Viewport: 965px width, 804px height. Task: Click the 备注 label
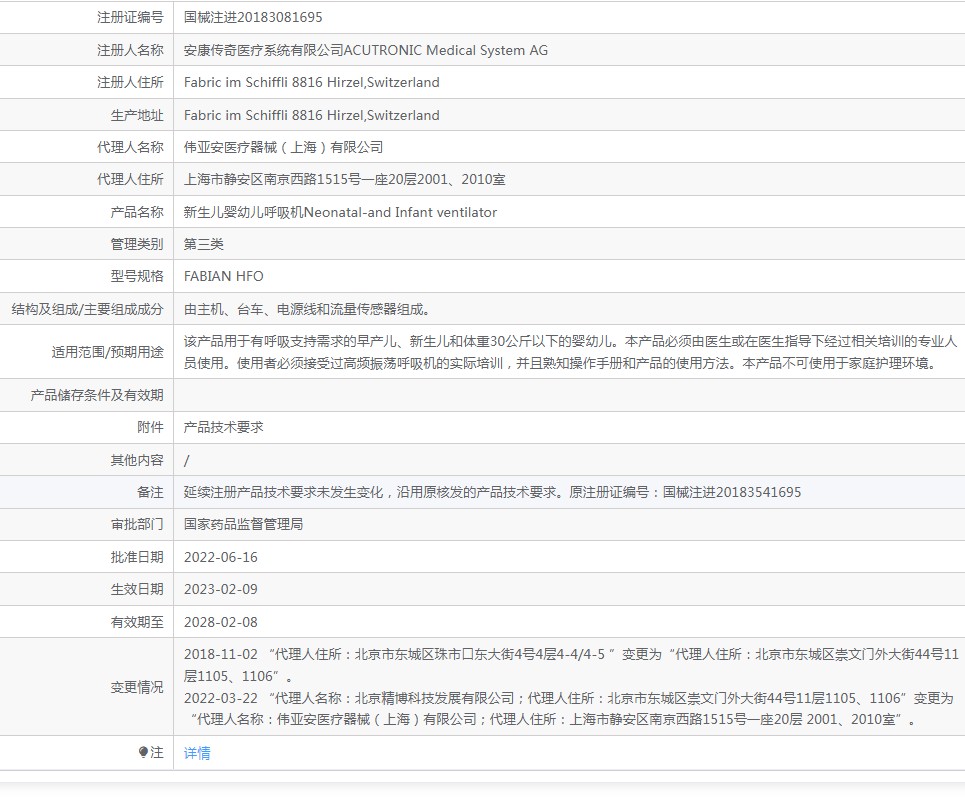(150, 492)
